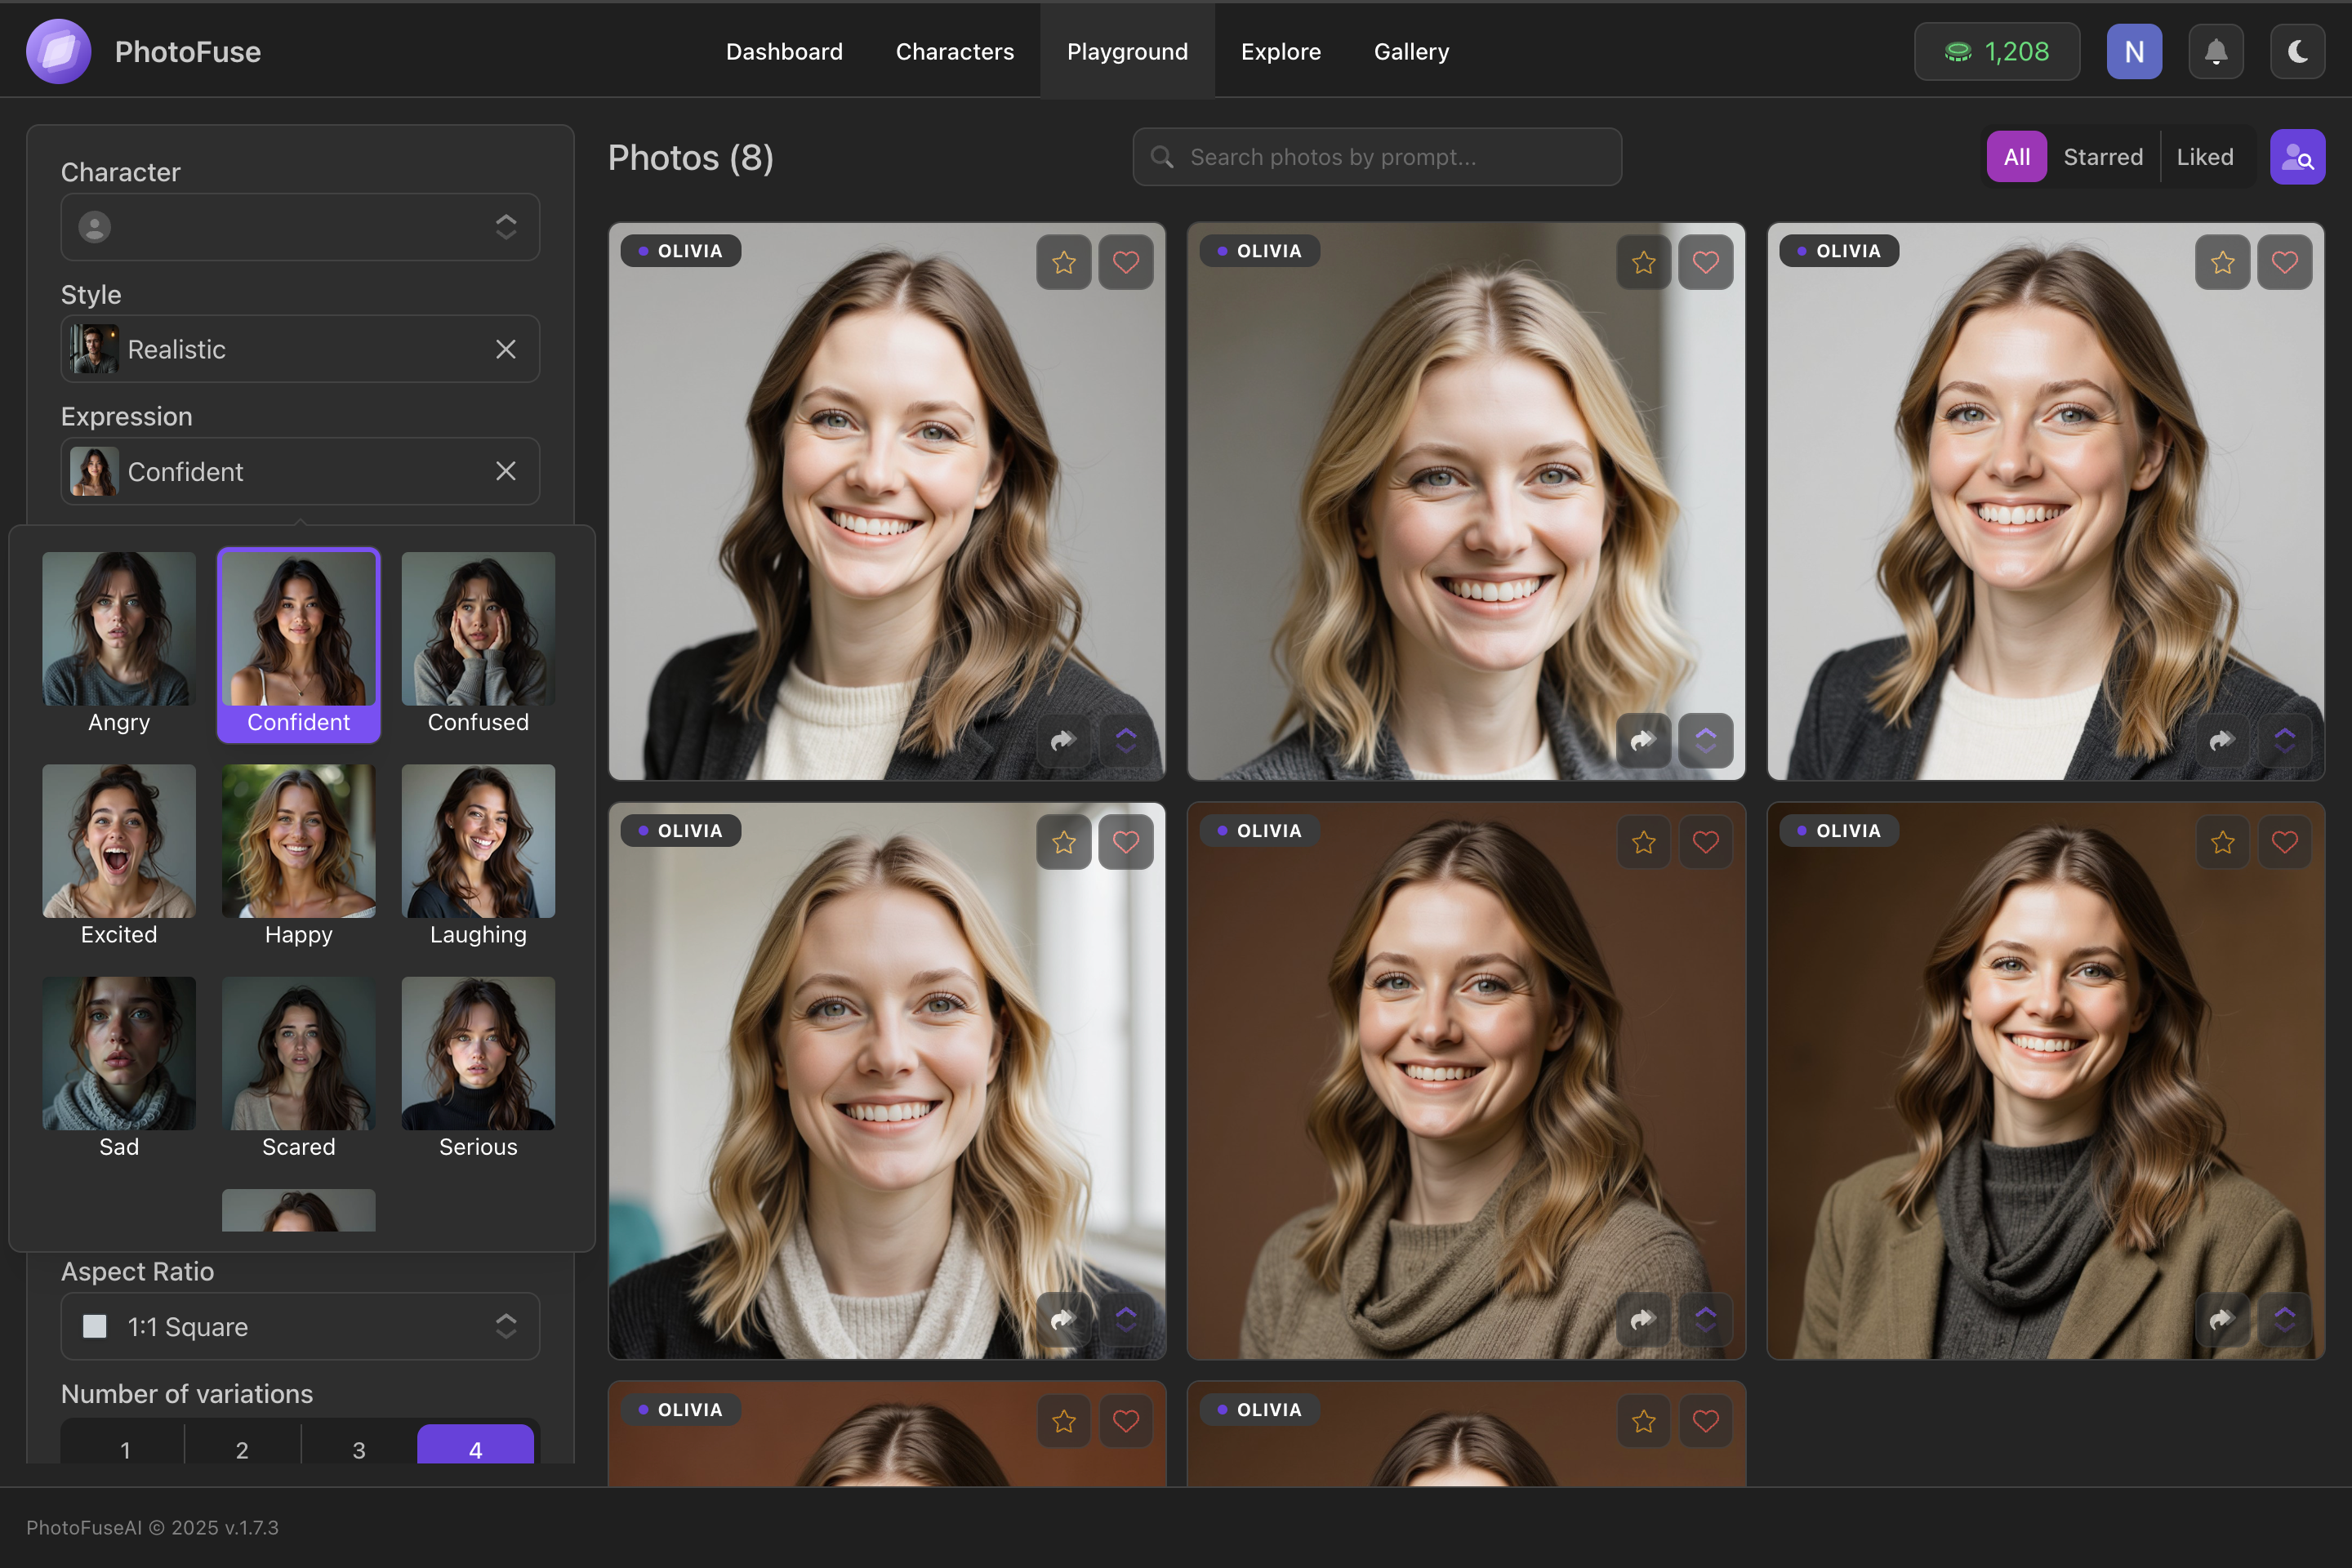Like the second Olivia photo
This screenshot has width=2352, height=1568.
coord(1705,262)
